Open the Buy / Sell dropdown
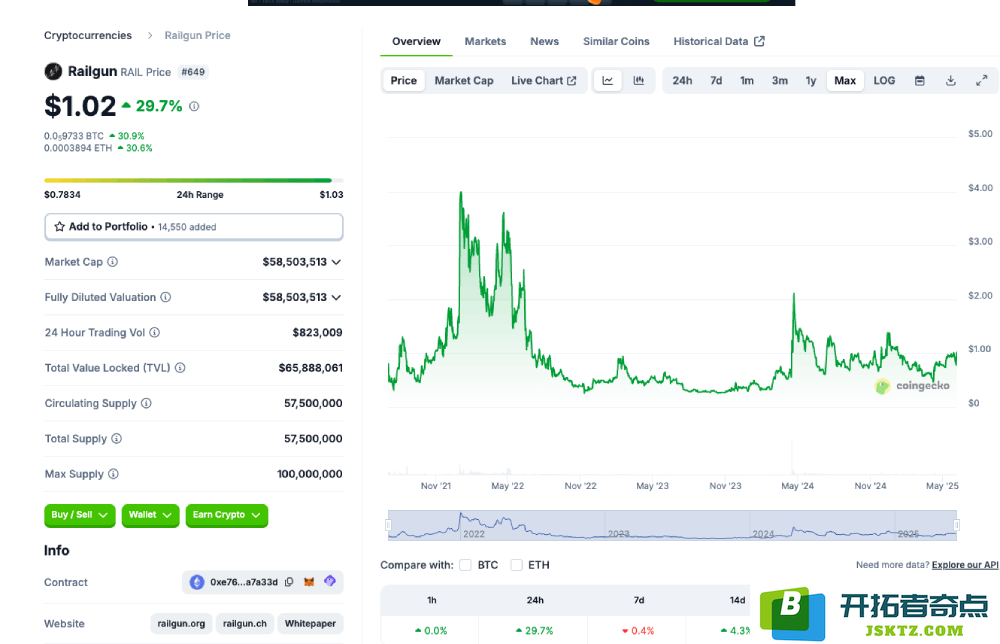Viewport: 1000px width, 644px height. pos(80,515)
